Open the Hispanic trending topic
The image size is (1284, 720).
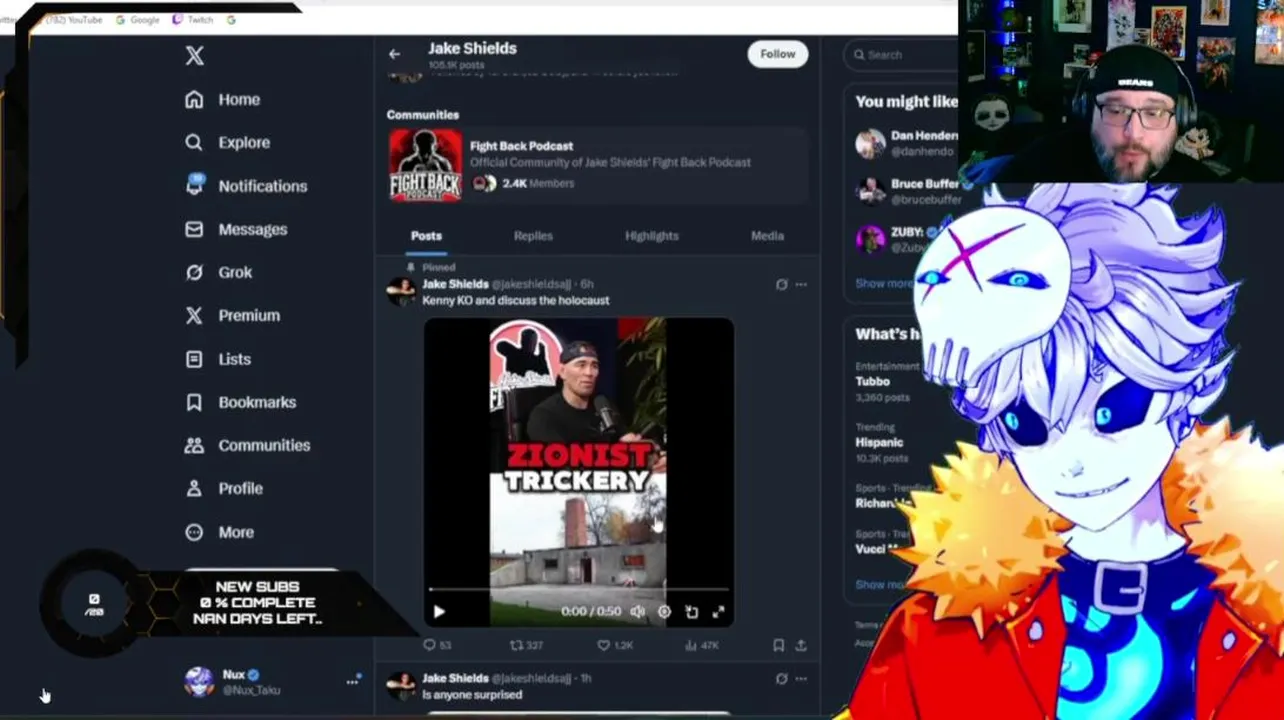click(x=880, y=442)
